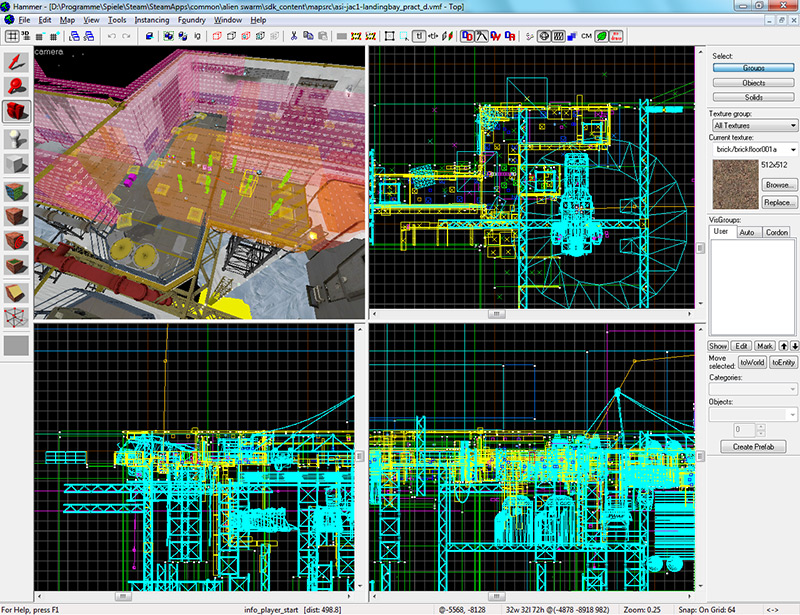
Task: Click the Browse texture button
Action: [x=778, y=185]
